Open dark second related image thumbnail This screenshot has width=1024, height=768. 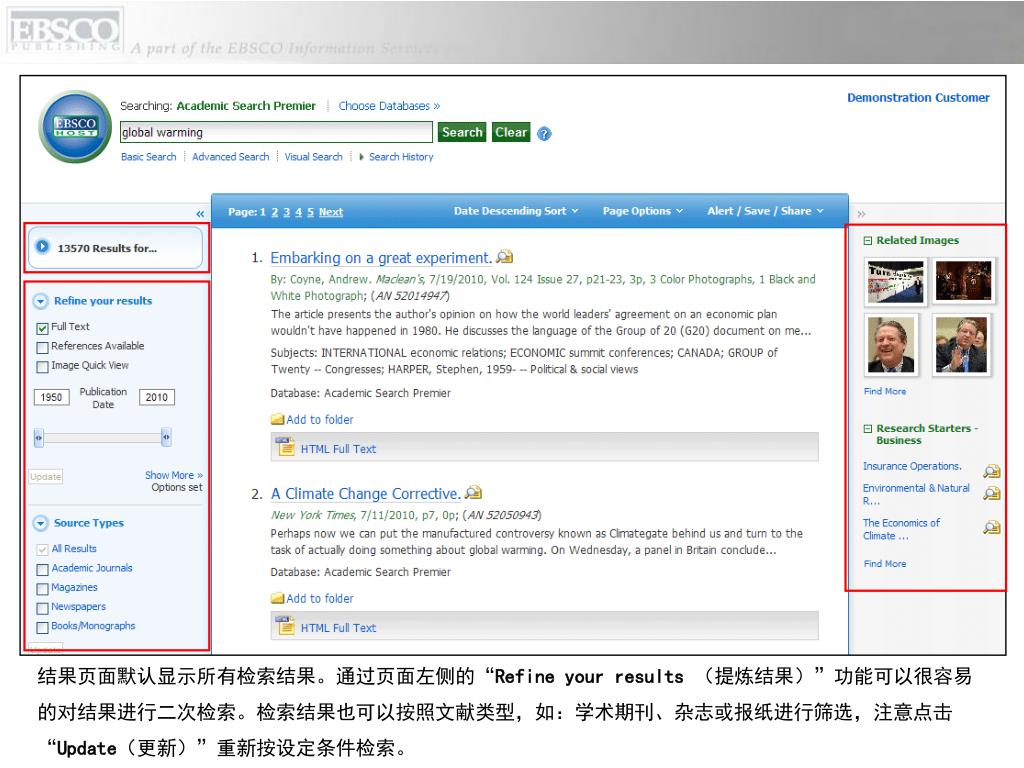pos(964,281)
